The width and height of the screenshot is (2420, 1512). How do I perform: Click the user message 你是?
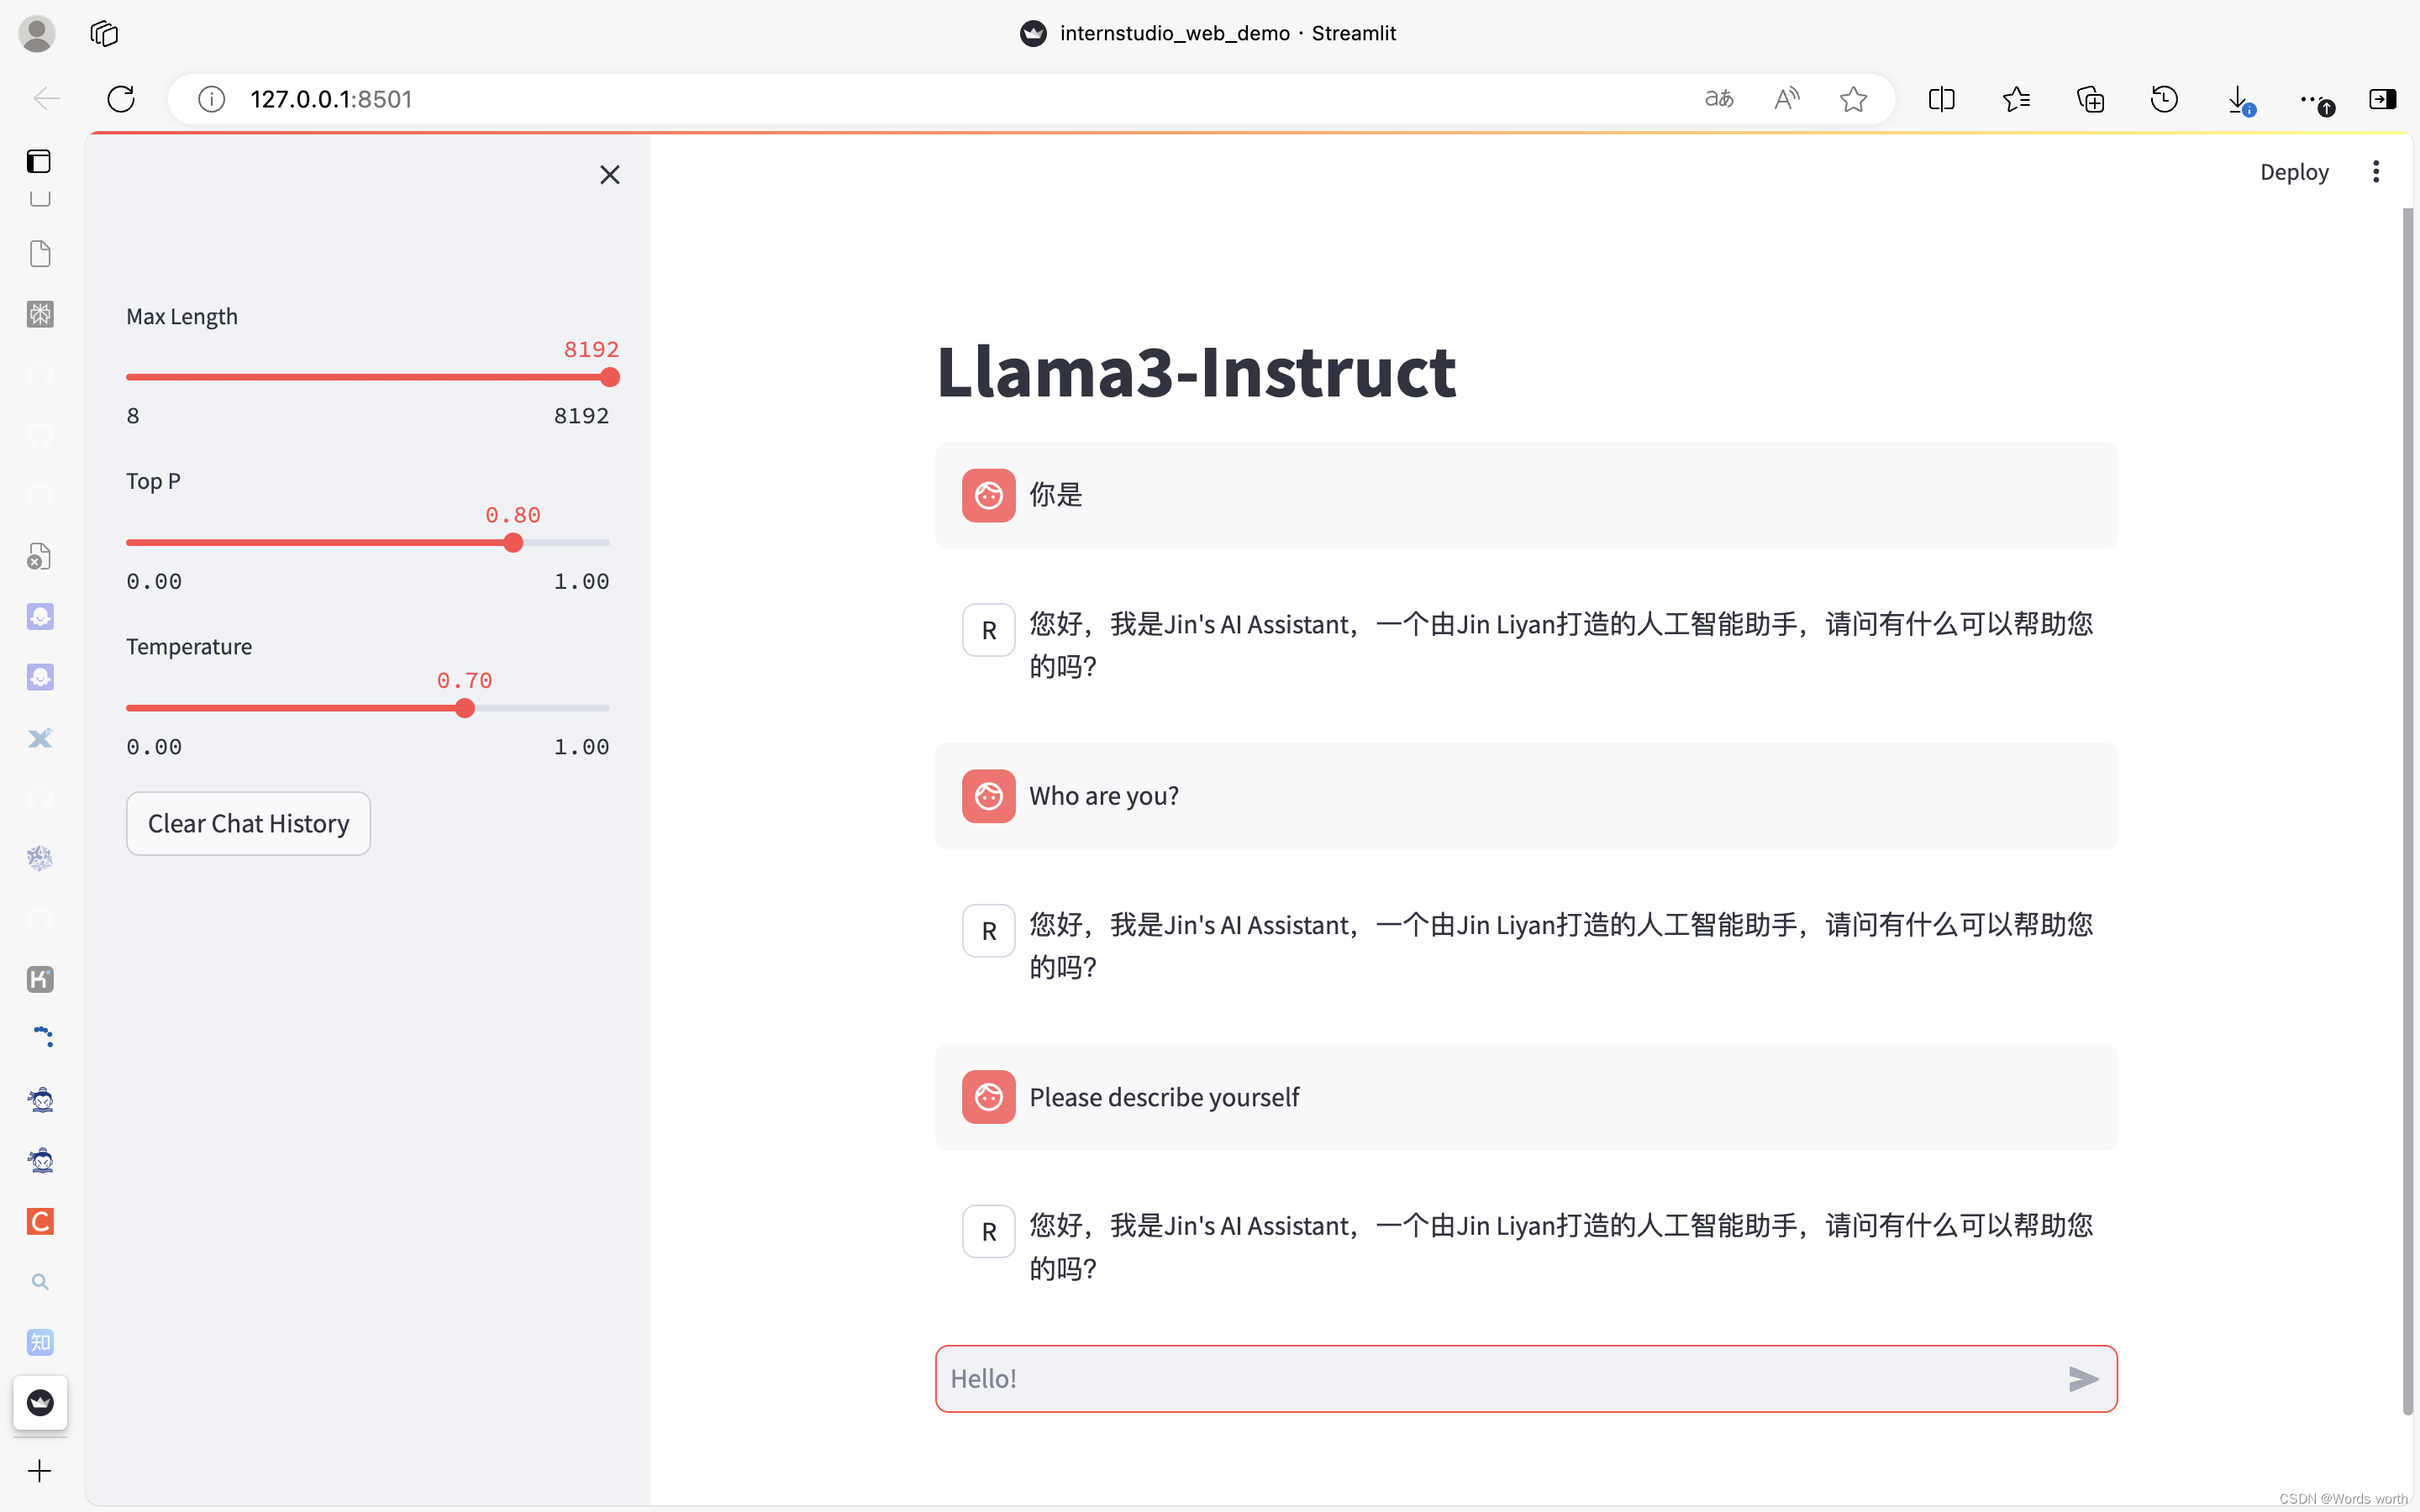coord(1056,495)
